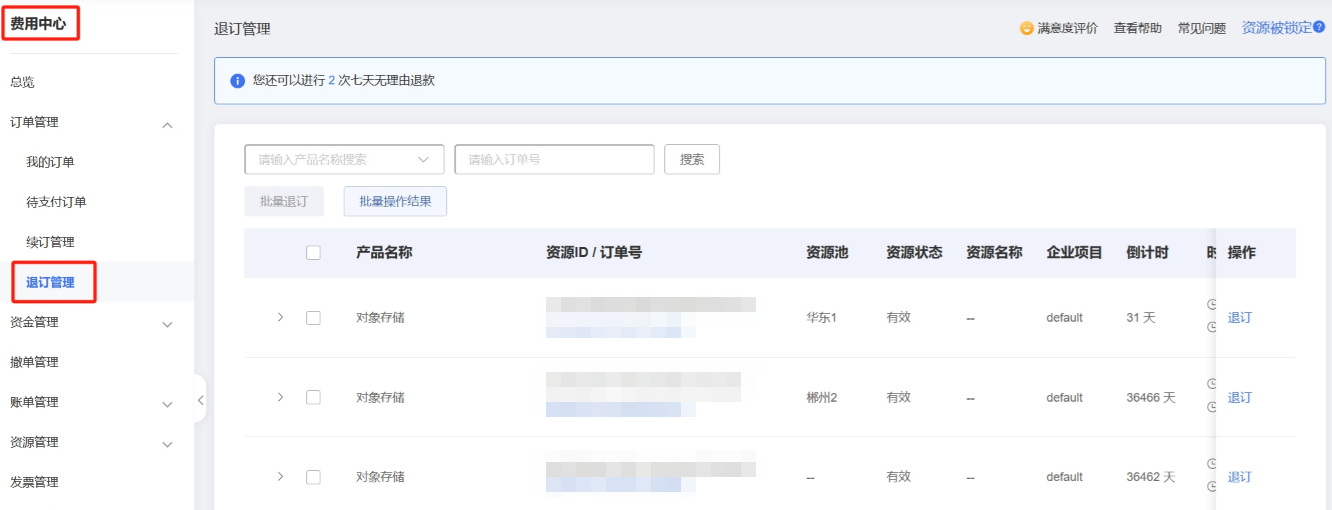Image resolution: width=1332 pixels, height=510 pixels.
Task: Check the box for 华东1 对象存储 row
Action: pyautogui.click(x=313, y=317)
